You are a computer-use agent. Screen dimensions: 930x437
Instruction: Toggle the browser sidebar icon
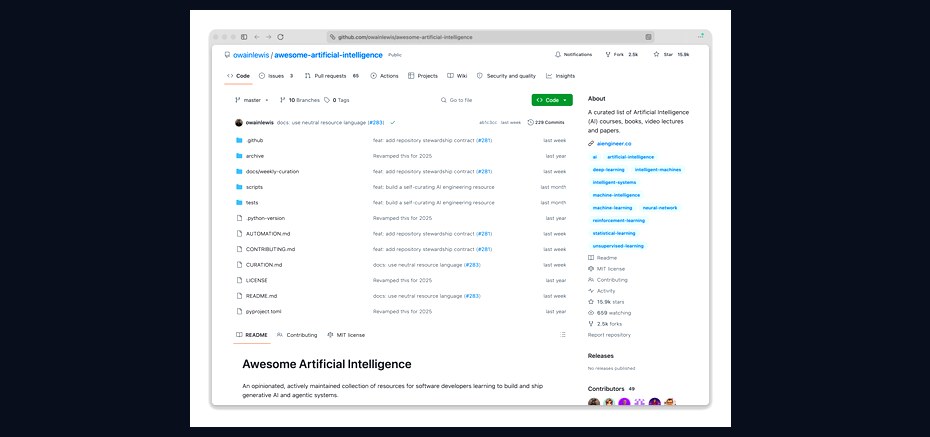[244, 37]
